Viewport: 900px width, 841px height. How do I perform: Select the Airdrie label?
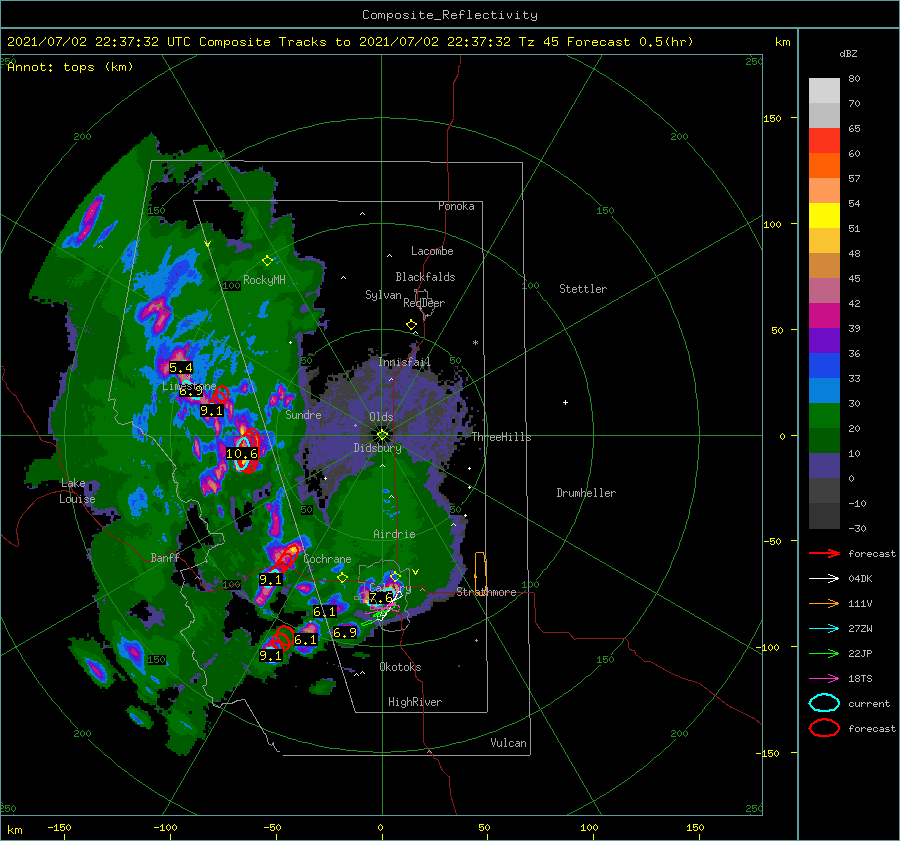coord(394,534)
